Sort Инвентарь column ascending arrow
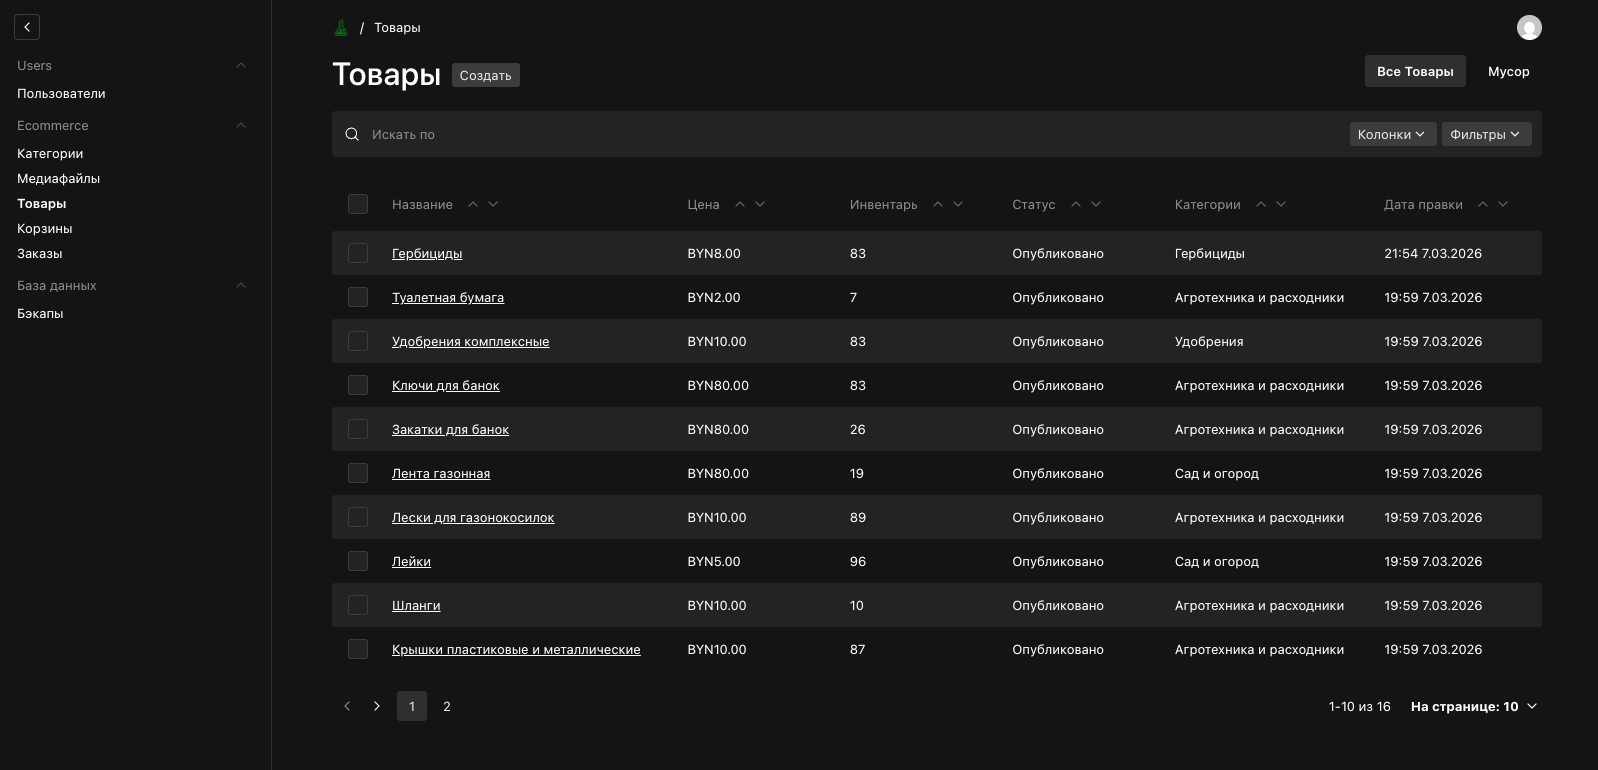Viewport: 1598px width, 770px height. (x=938, y=204)
